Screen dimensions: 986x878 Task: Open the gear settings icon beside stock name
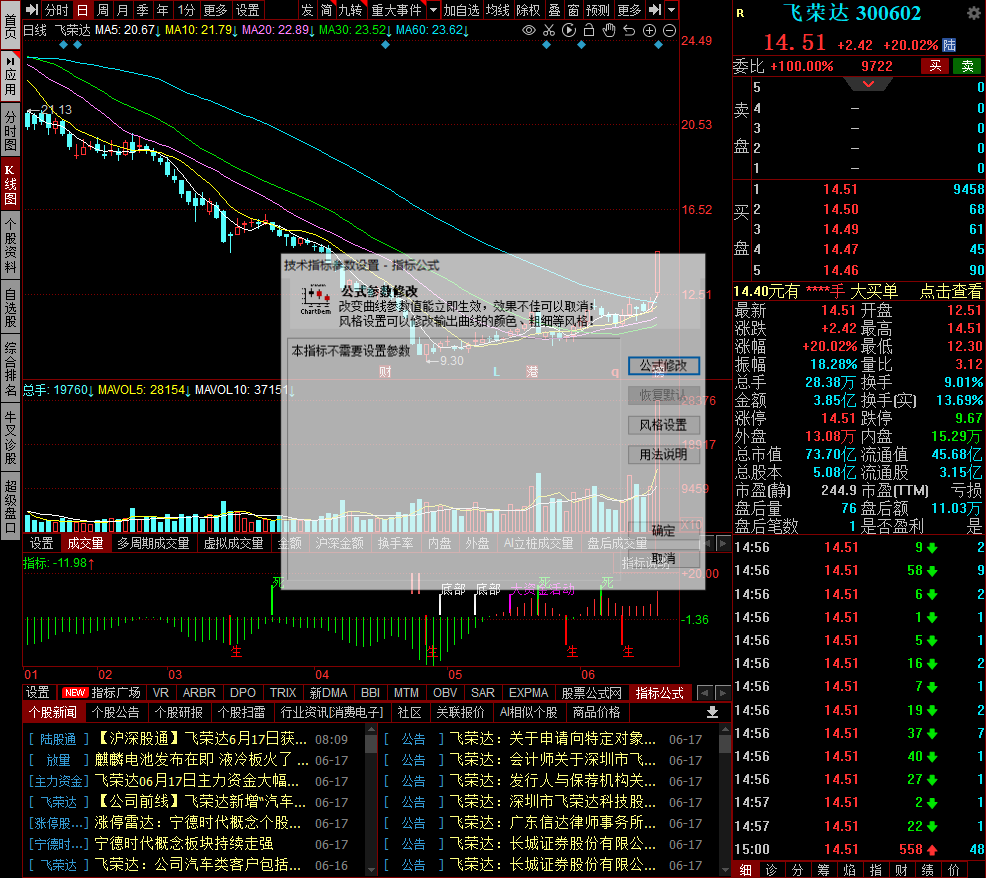[x=973, y=13]
